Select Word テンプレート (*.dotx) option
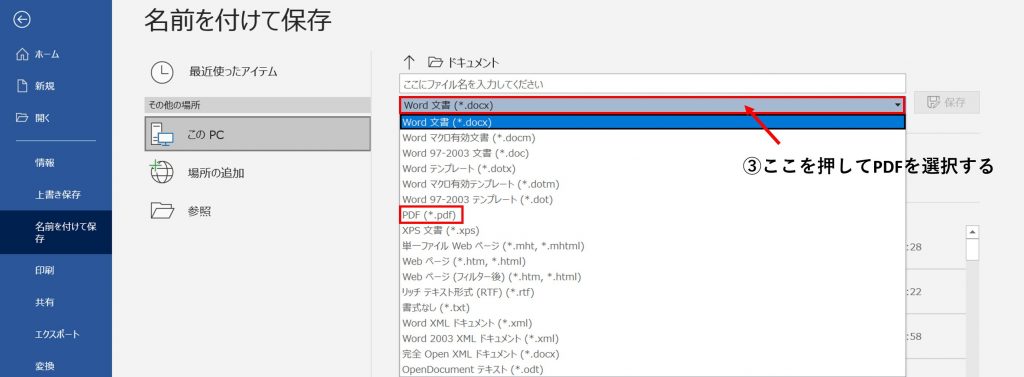 point(652,169)
